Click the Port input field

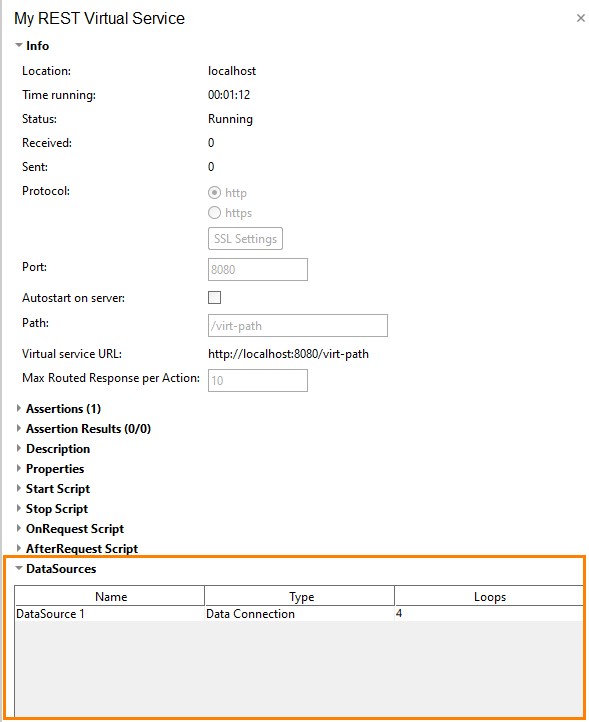click(x=257, y=269)
